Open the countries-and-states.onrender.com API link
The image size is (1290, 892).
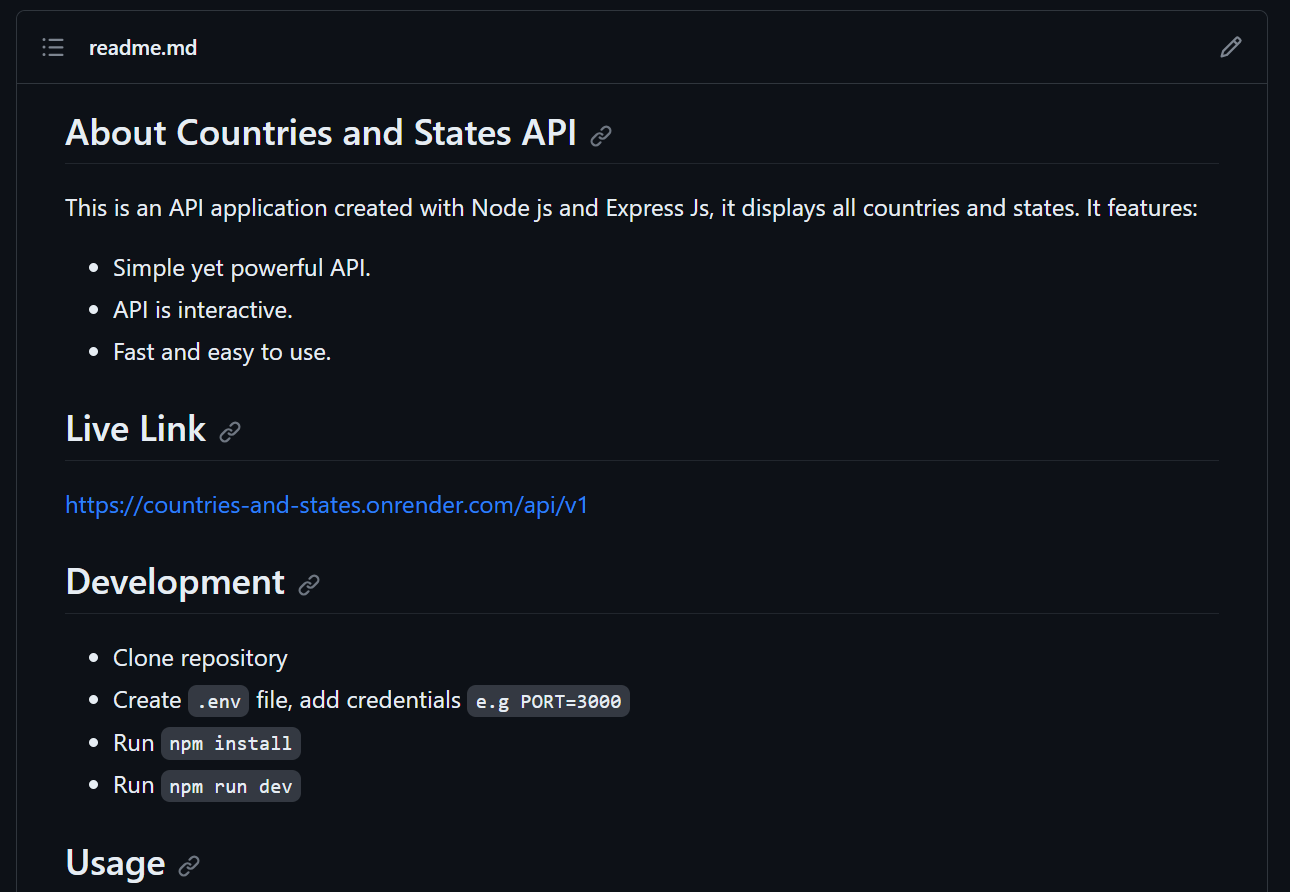point(326,505)
